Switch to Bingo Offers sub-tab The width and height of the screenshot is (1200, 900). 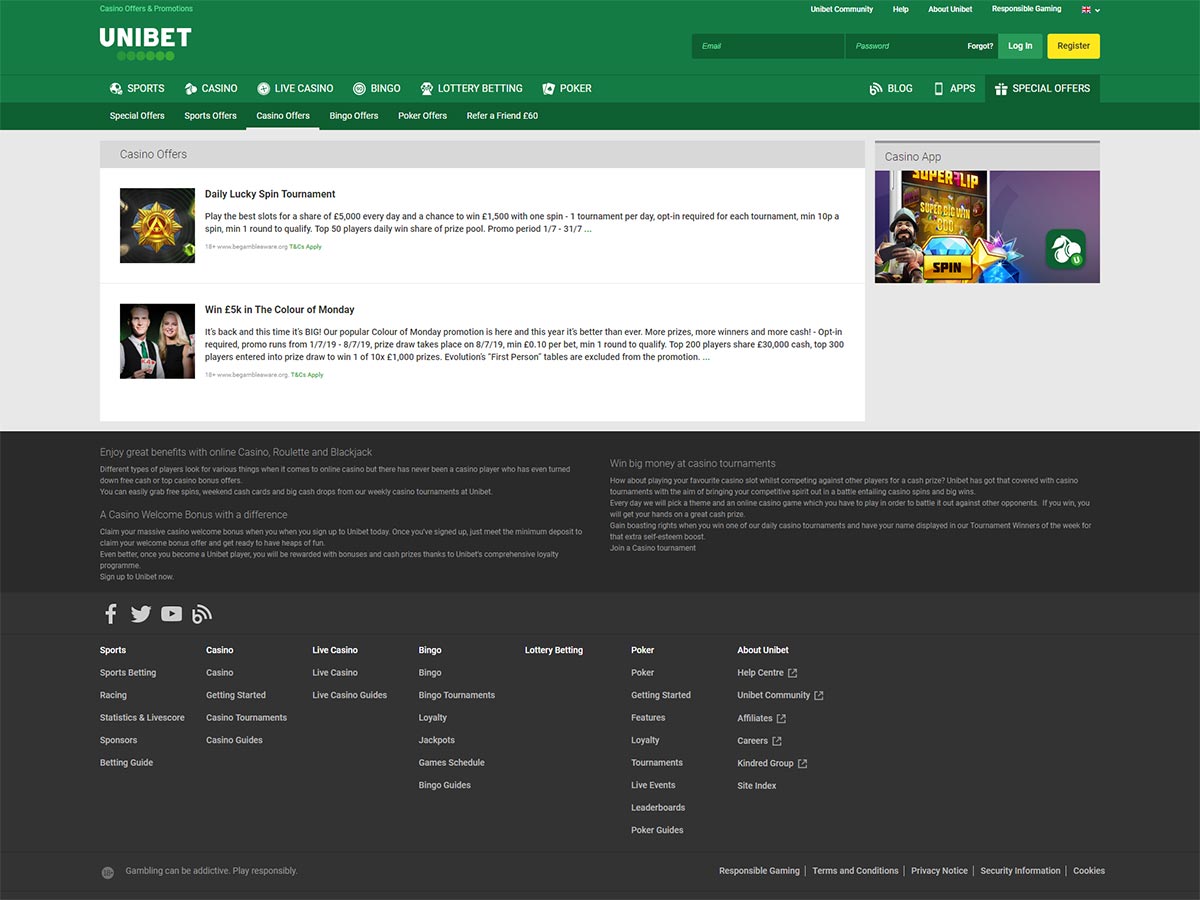point(354,116)
